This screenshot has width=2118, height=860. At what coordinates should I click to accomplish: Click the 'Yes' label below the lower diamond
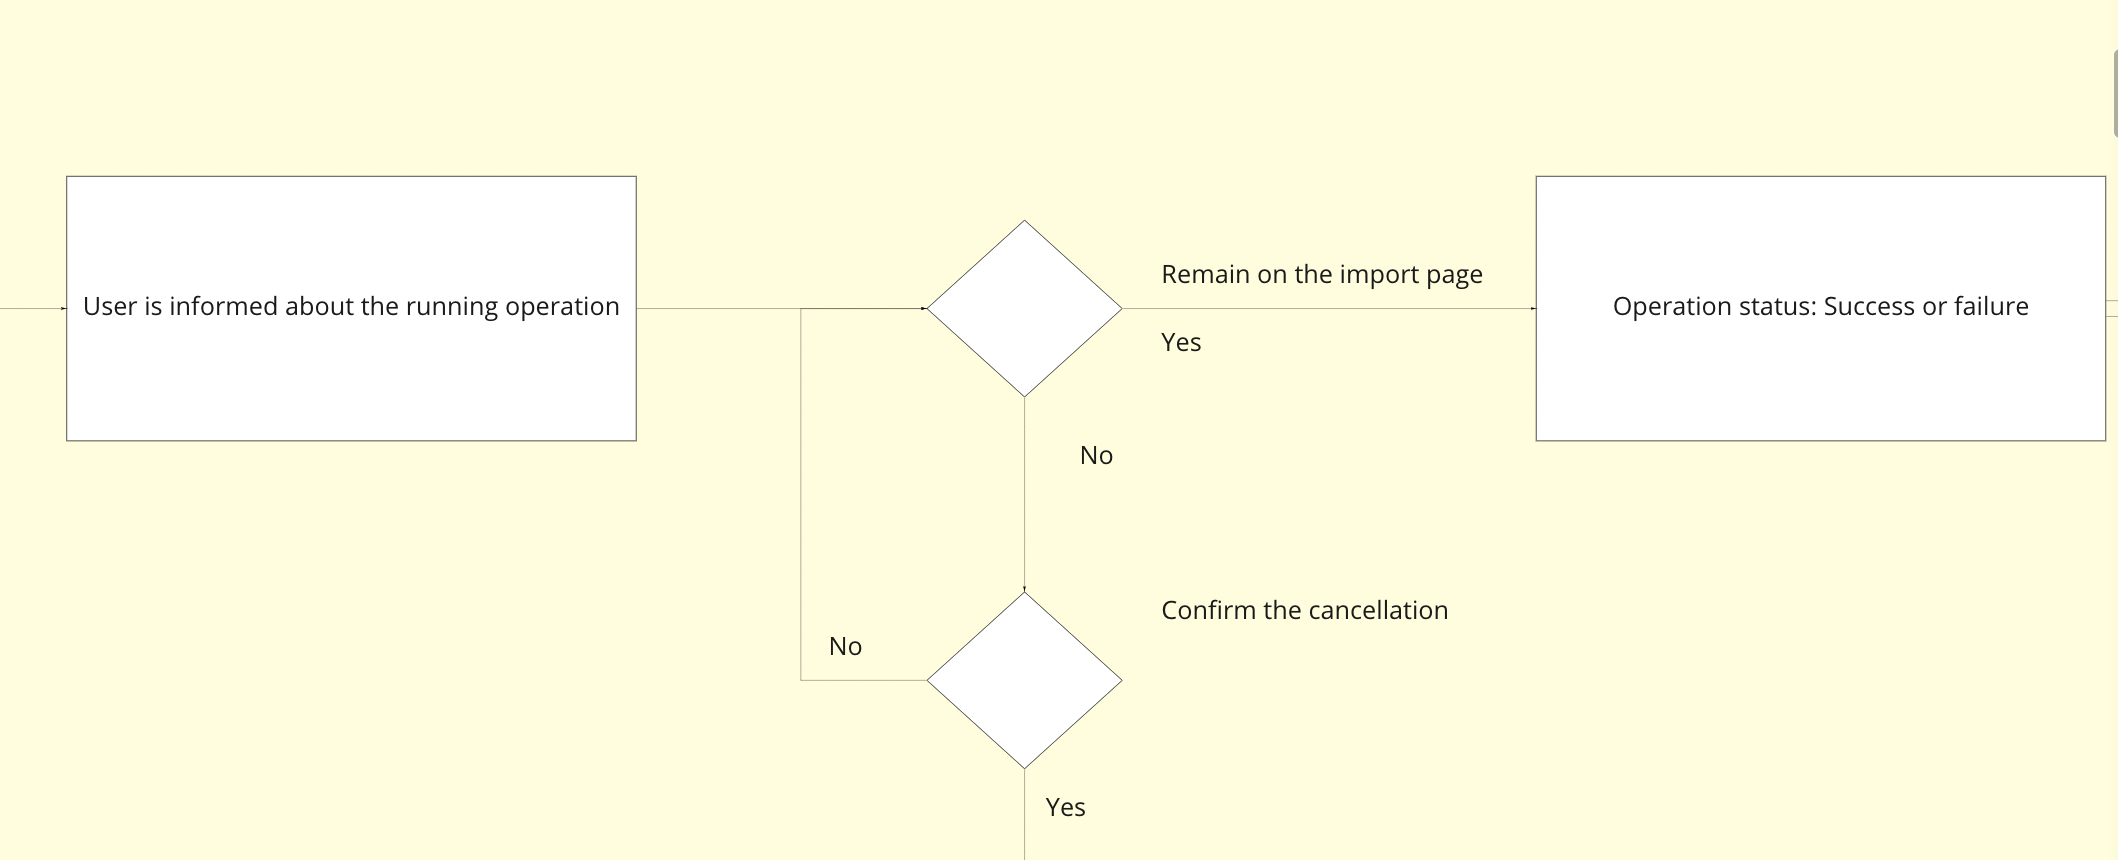pyautogui.click(x=1065, y=808)
